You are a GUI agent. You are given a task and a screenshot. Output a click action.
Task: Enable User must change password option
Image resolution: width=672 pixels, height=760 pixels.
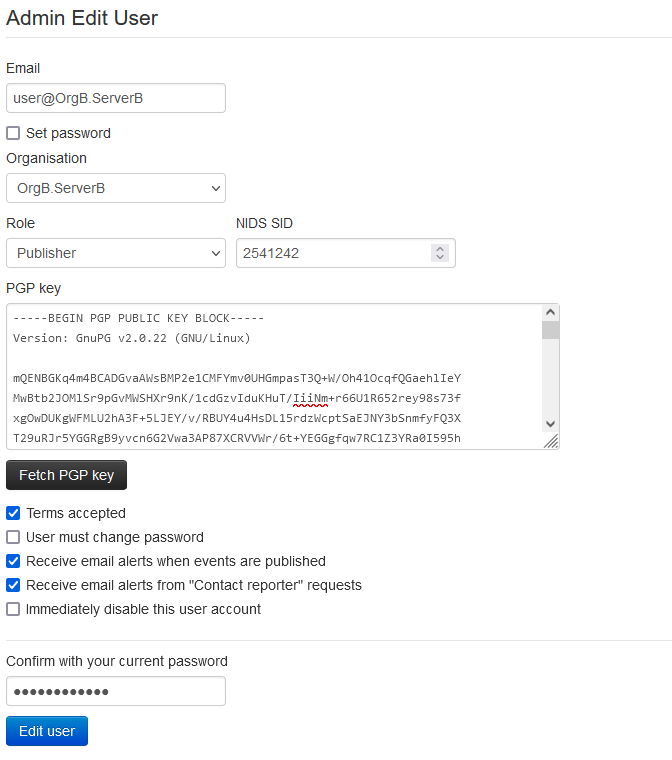(13, 537)
